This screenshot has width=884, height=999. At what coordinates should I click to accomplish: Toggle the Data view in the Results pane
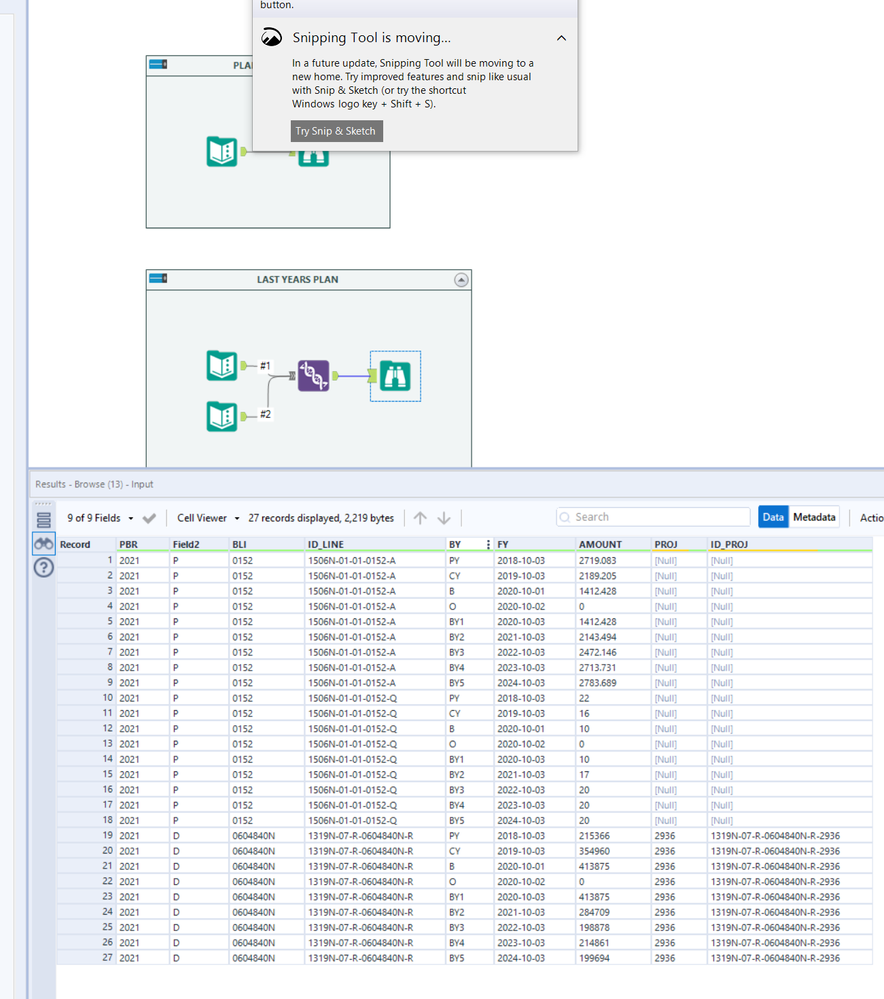(x=774, y=518)
